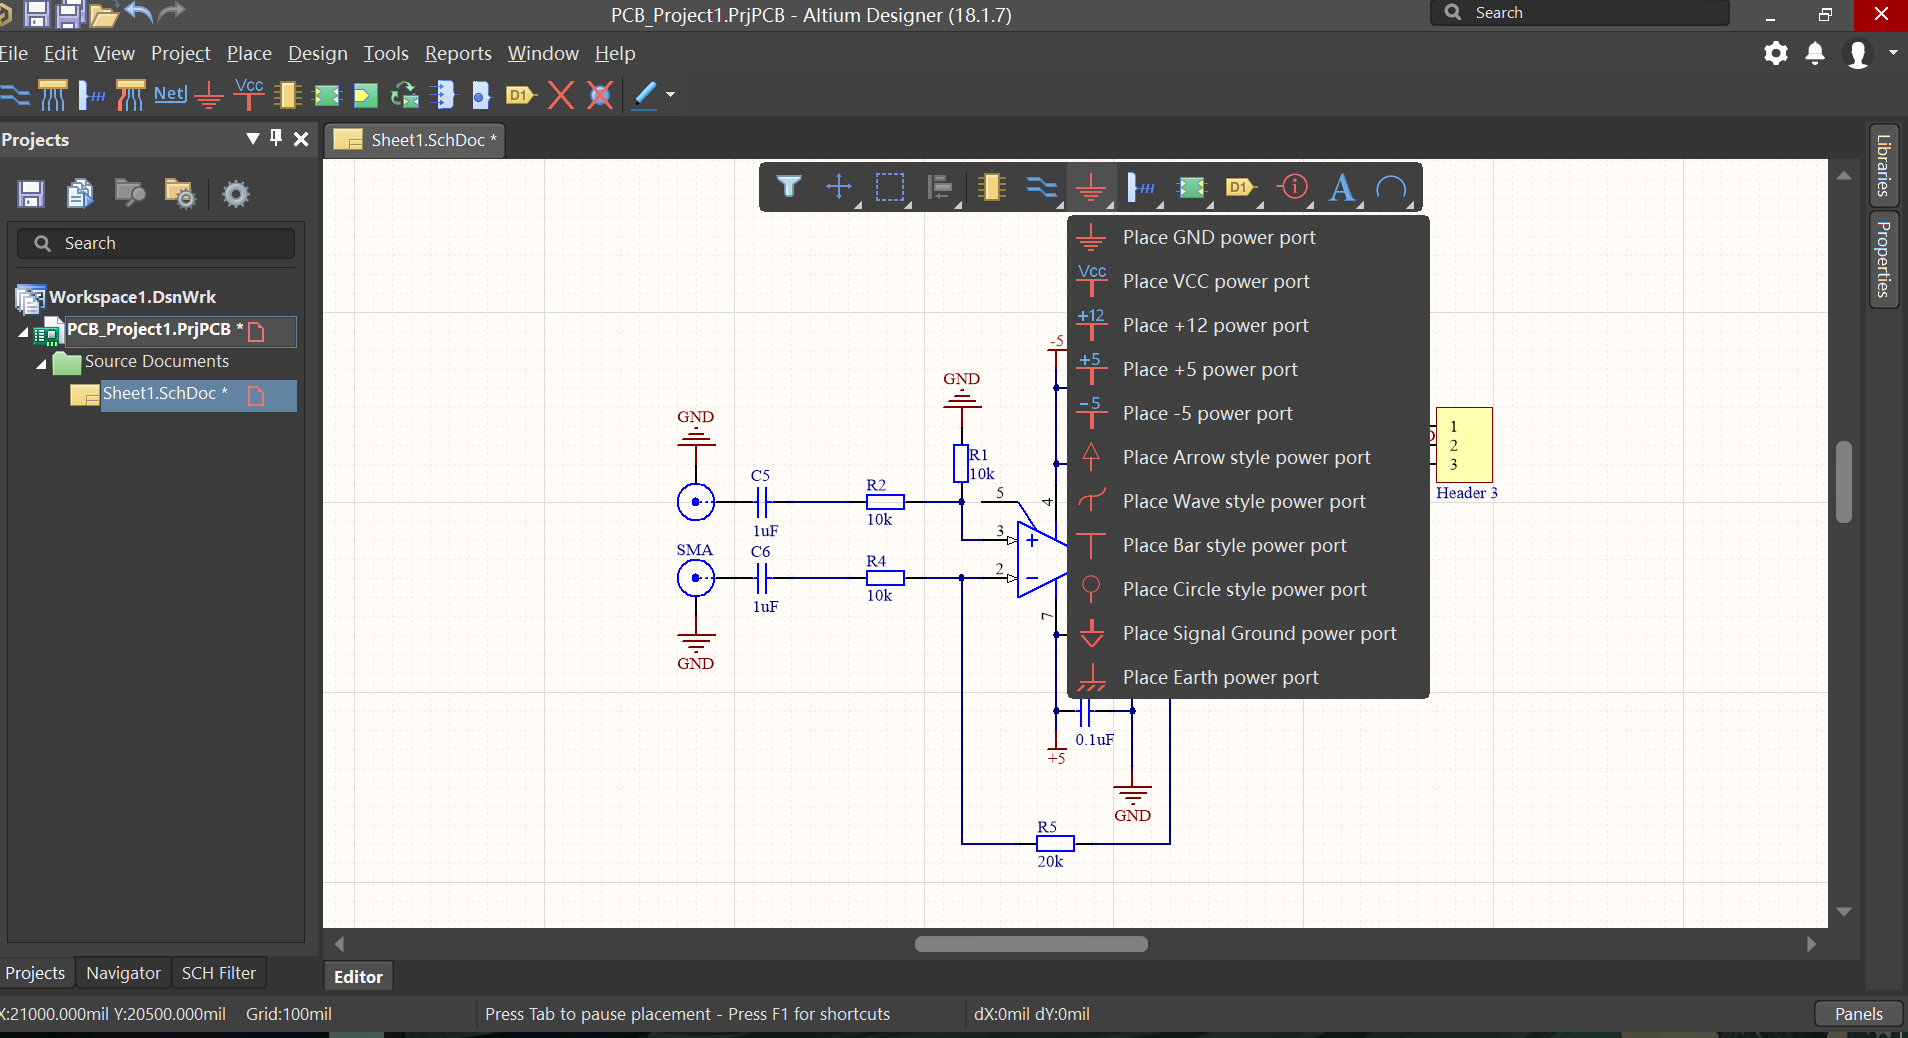
Task: Switch to the Navigator panel tab
Action: 123,973
